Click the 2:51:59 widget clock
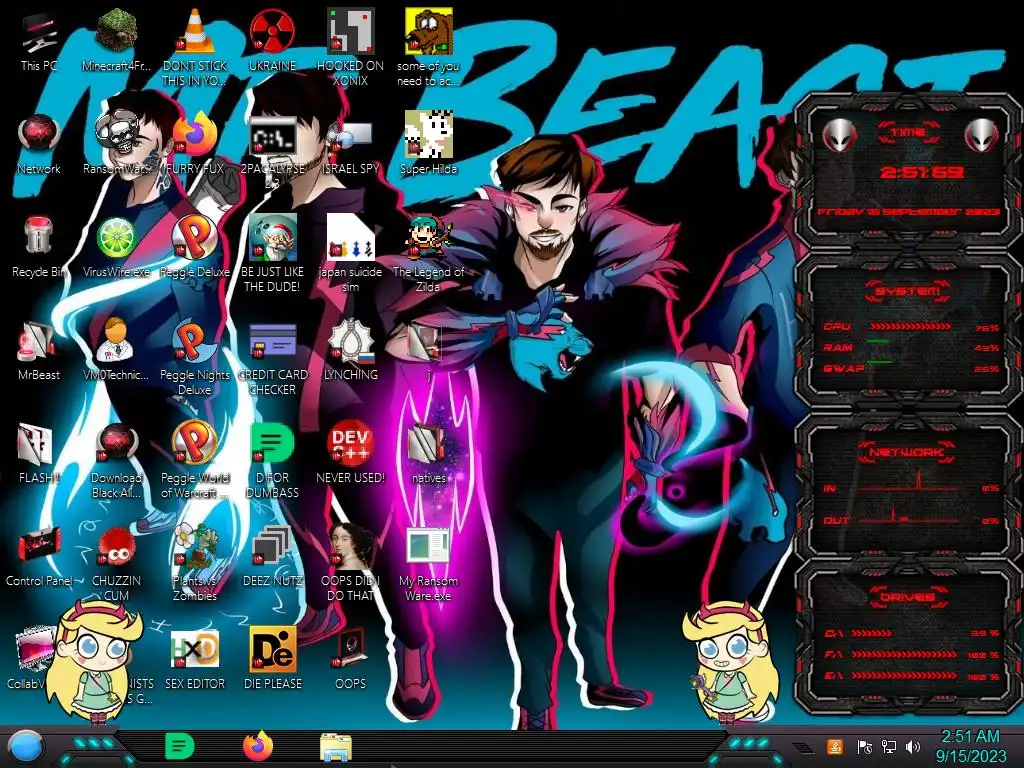The width and height of the screenshot is (1024, 768). 921,172
